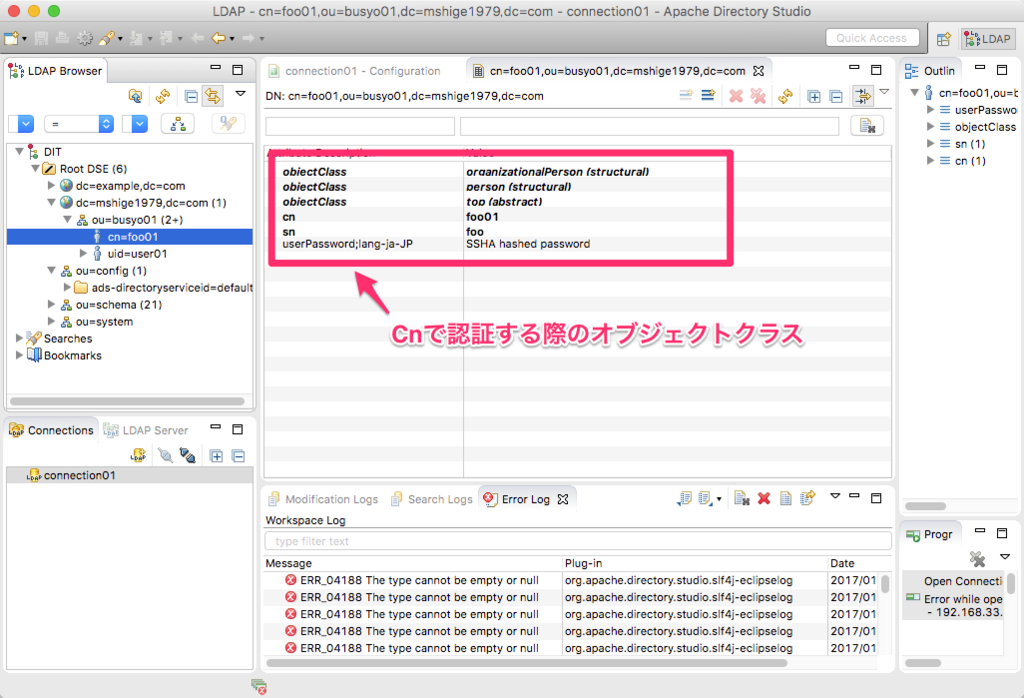Click the subtree scope button in quick search
1024x698 pixels.
pyautogui.click(x=178, y=123)
